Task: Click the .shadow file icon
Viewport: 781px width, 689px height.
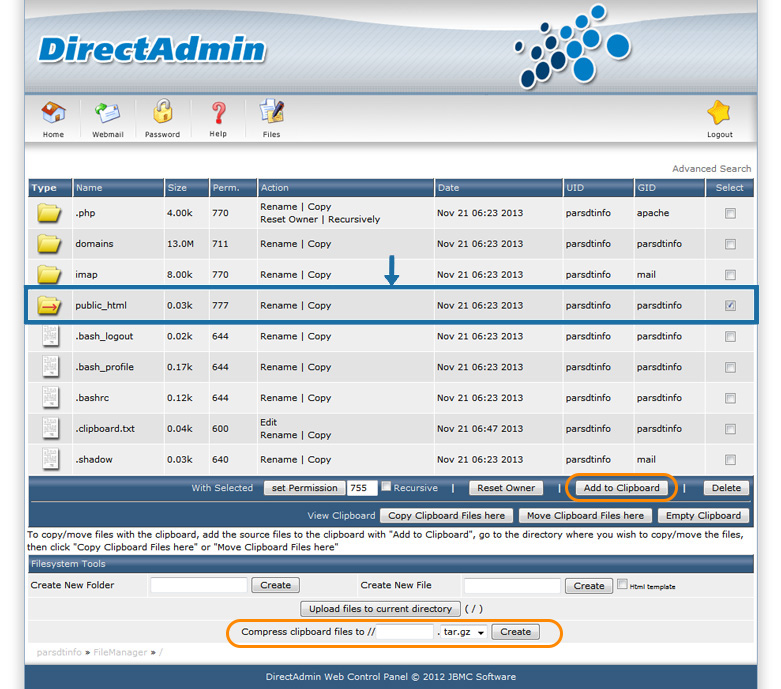Action: click(50, 459)
